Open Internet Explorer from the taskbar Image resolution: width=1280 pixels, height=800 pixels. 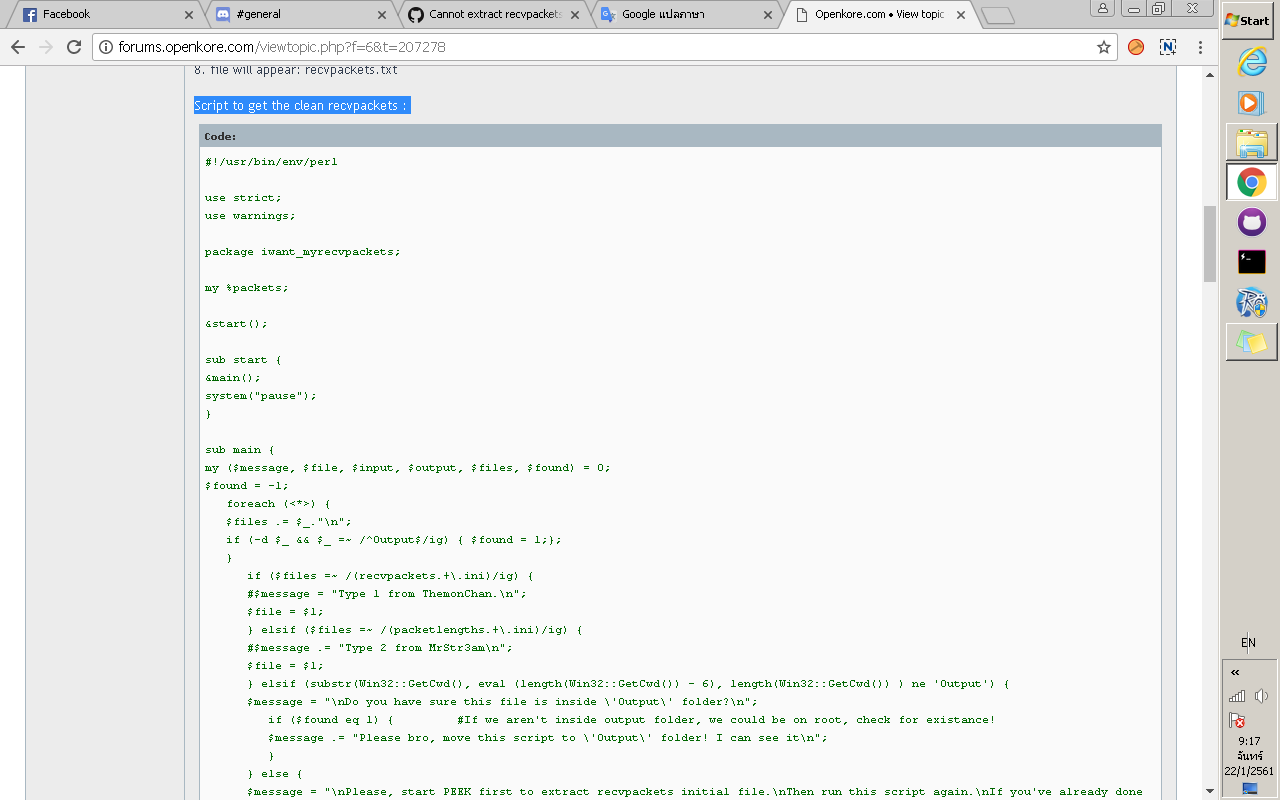pyautogui.click(x=1251, y=62)
